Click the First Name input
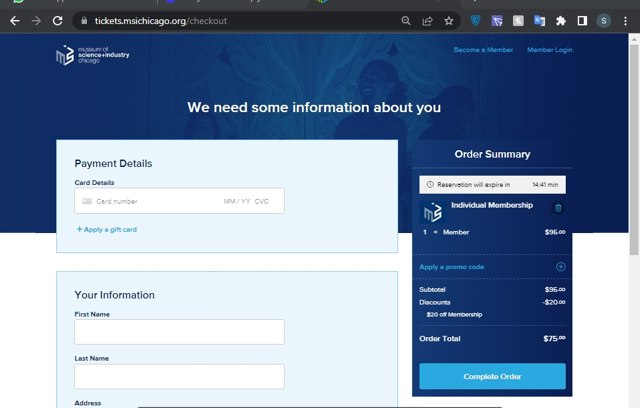Screen dimensions: 640x408 click(x=179, y=332)
